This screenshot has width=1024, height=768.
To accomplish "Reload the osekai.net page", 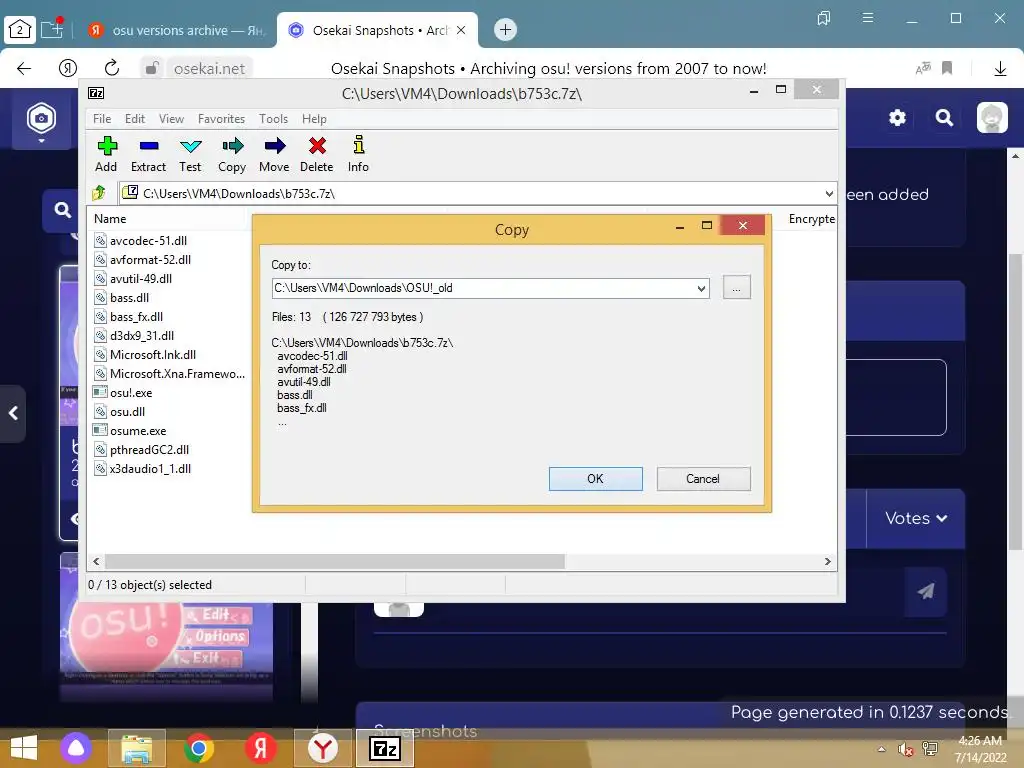I will [x=112, y=68].
